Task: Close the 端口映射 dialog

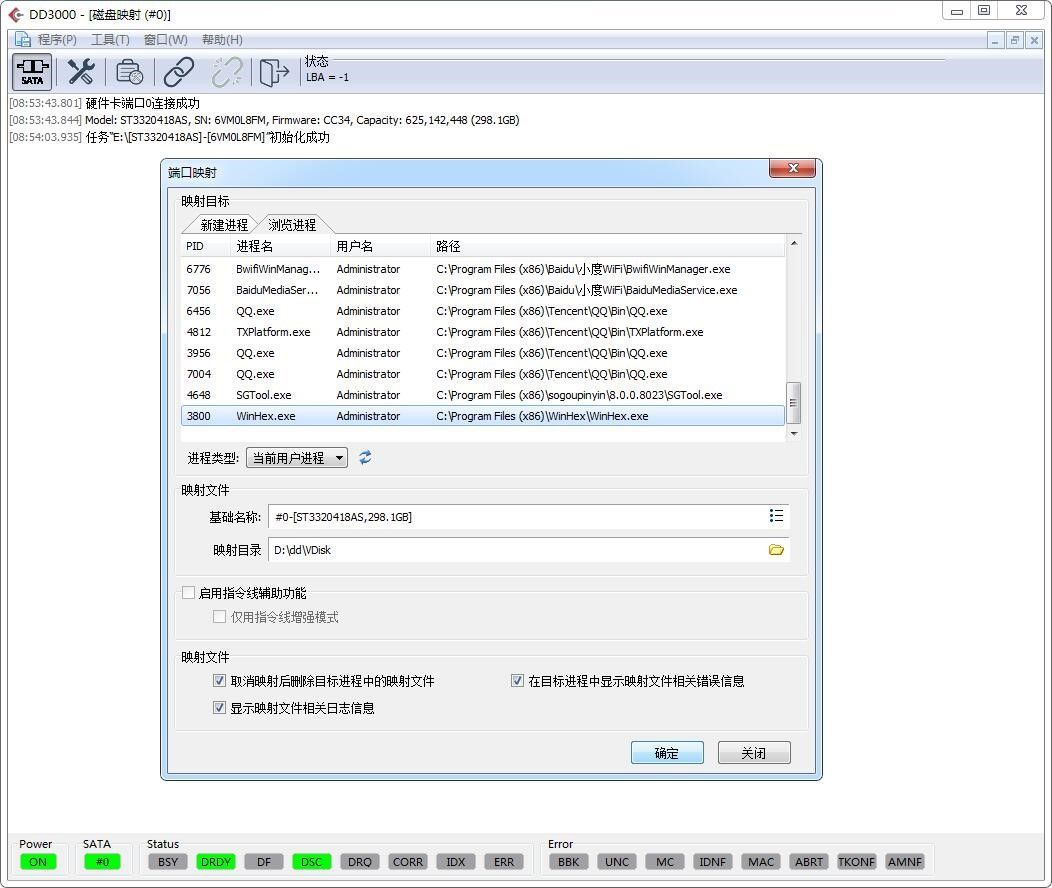Action: pos(792,168)
